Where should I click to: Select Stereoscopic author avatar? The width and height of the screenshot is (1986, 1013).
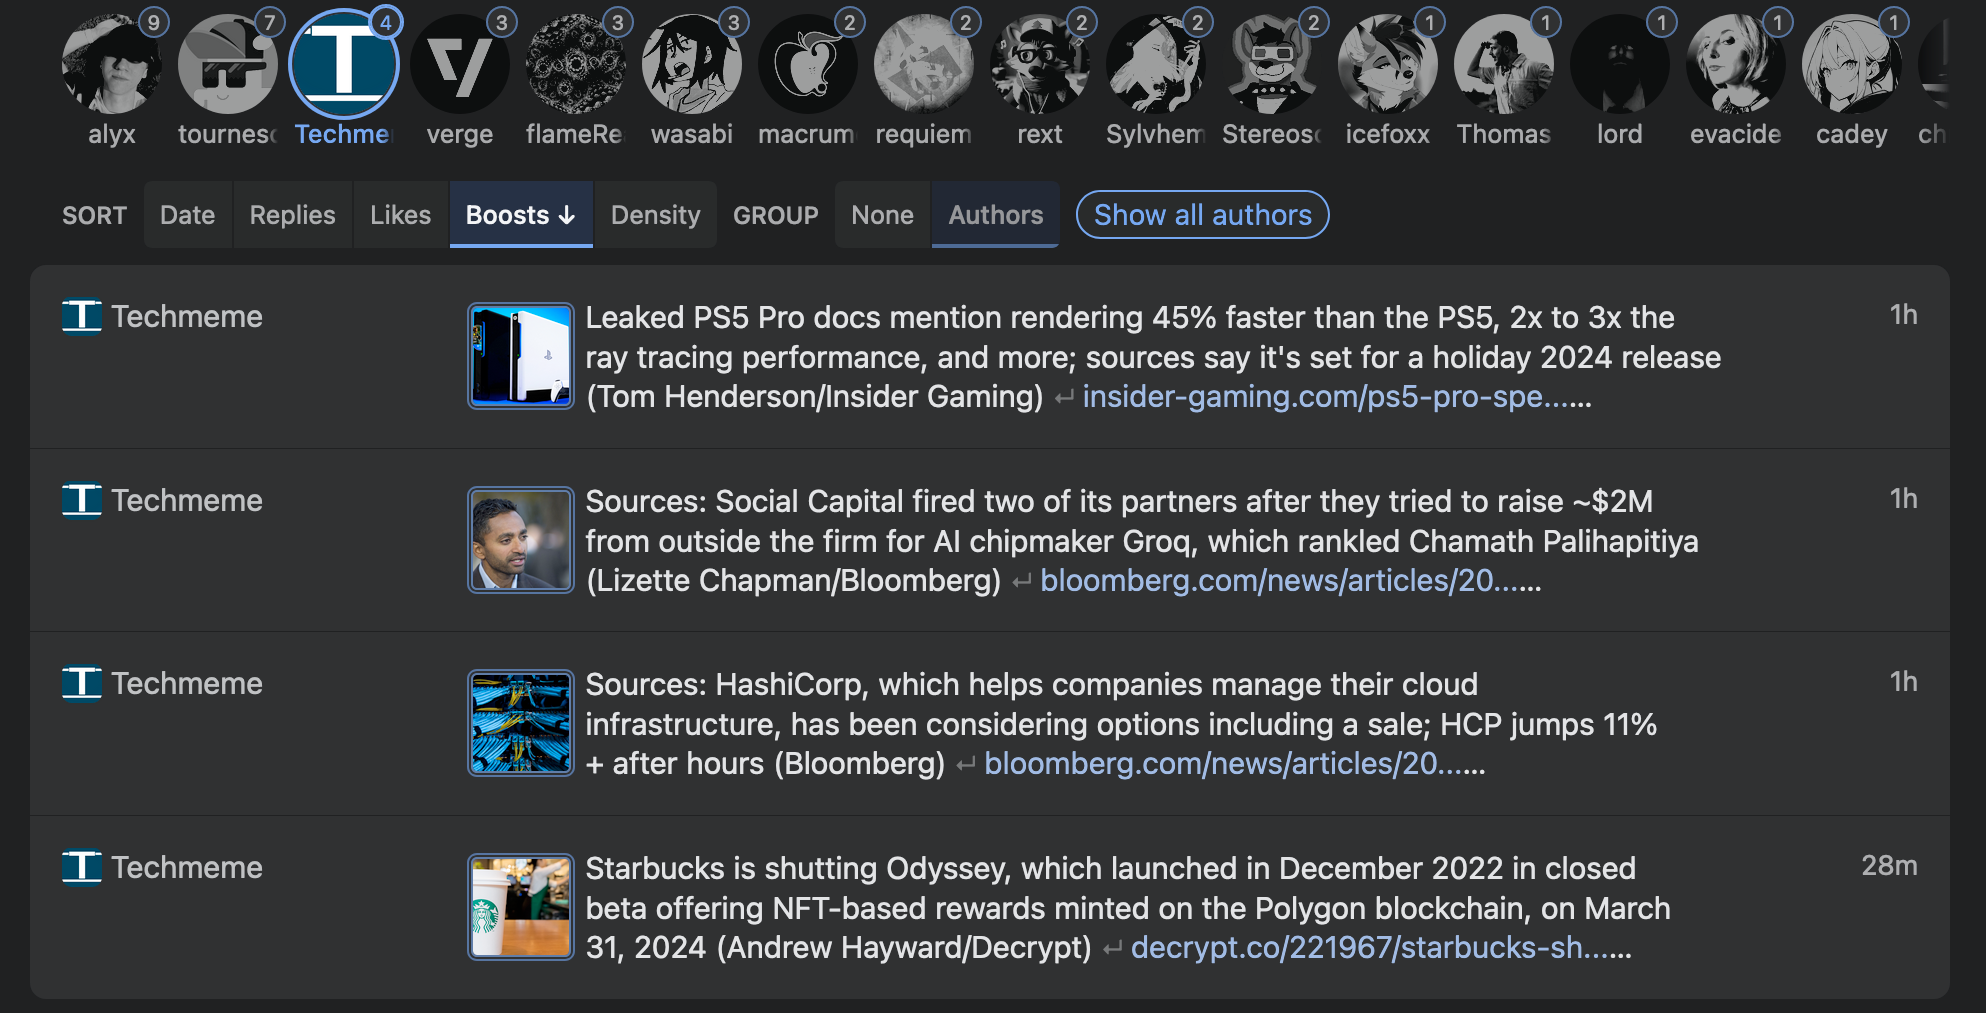coord(1272,64)
